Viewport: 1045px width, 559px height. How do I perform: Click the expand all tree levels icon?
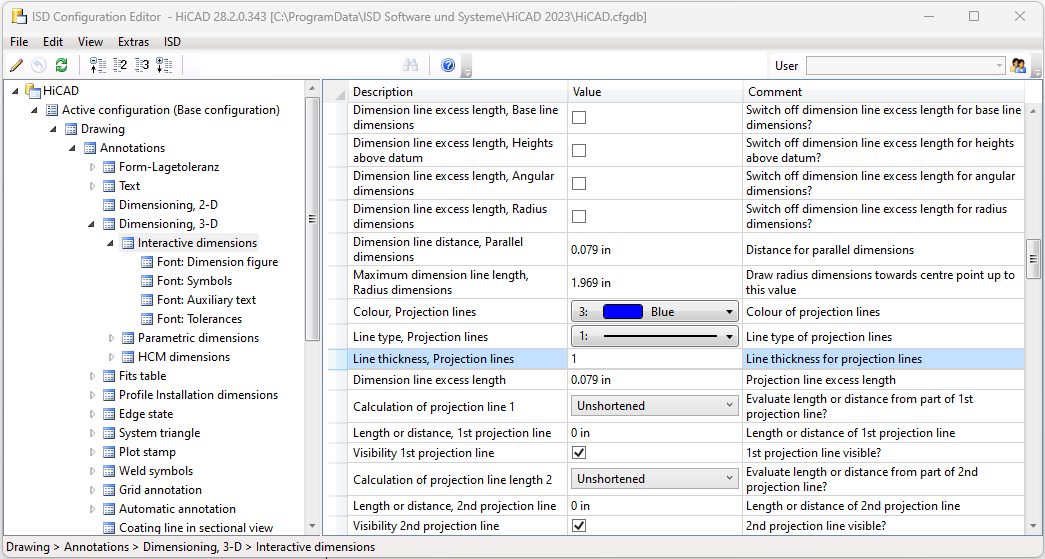click(164, 65)
